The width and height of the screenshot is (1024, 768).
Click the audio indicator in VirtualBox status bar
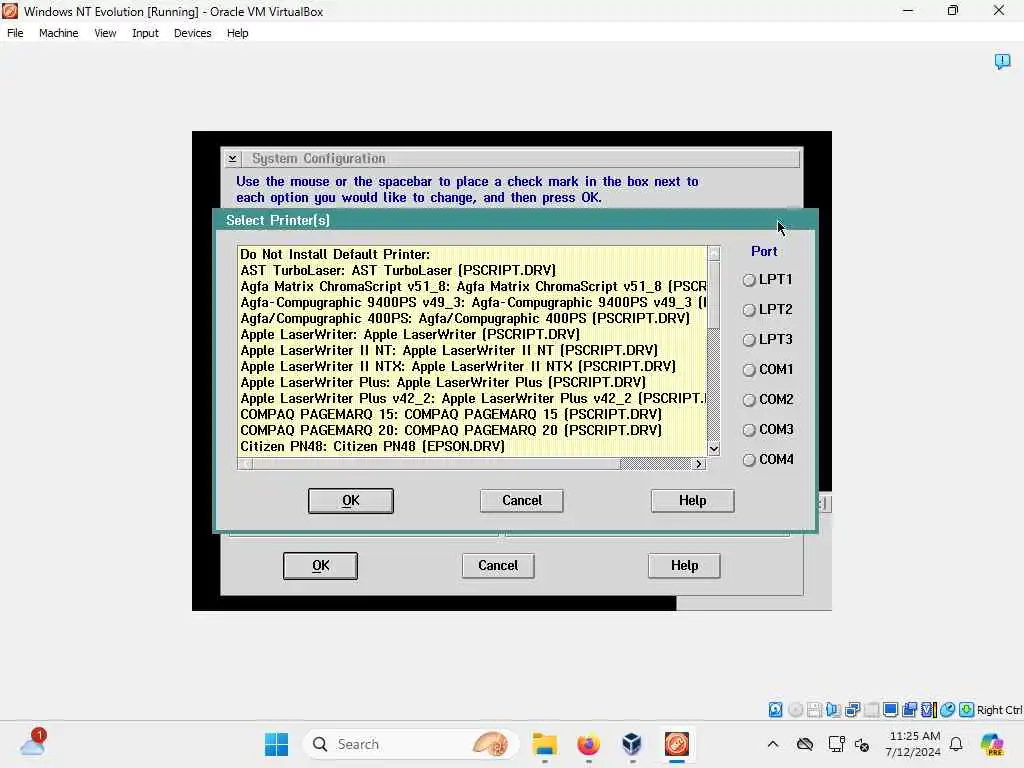[x=833, y=710]
